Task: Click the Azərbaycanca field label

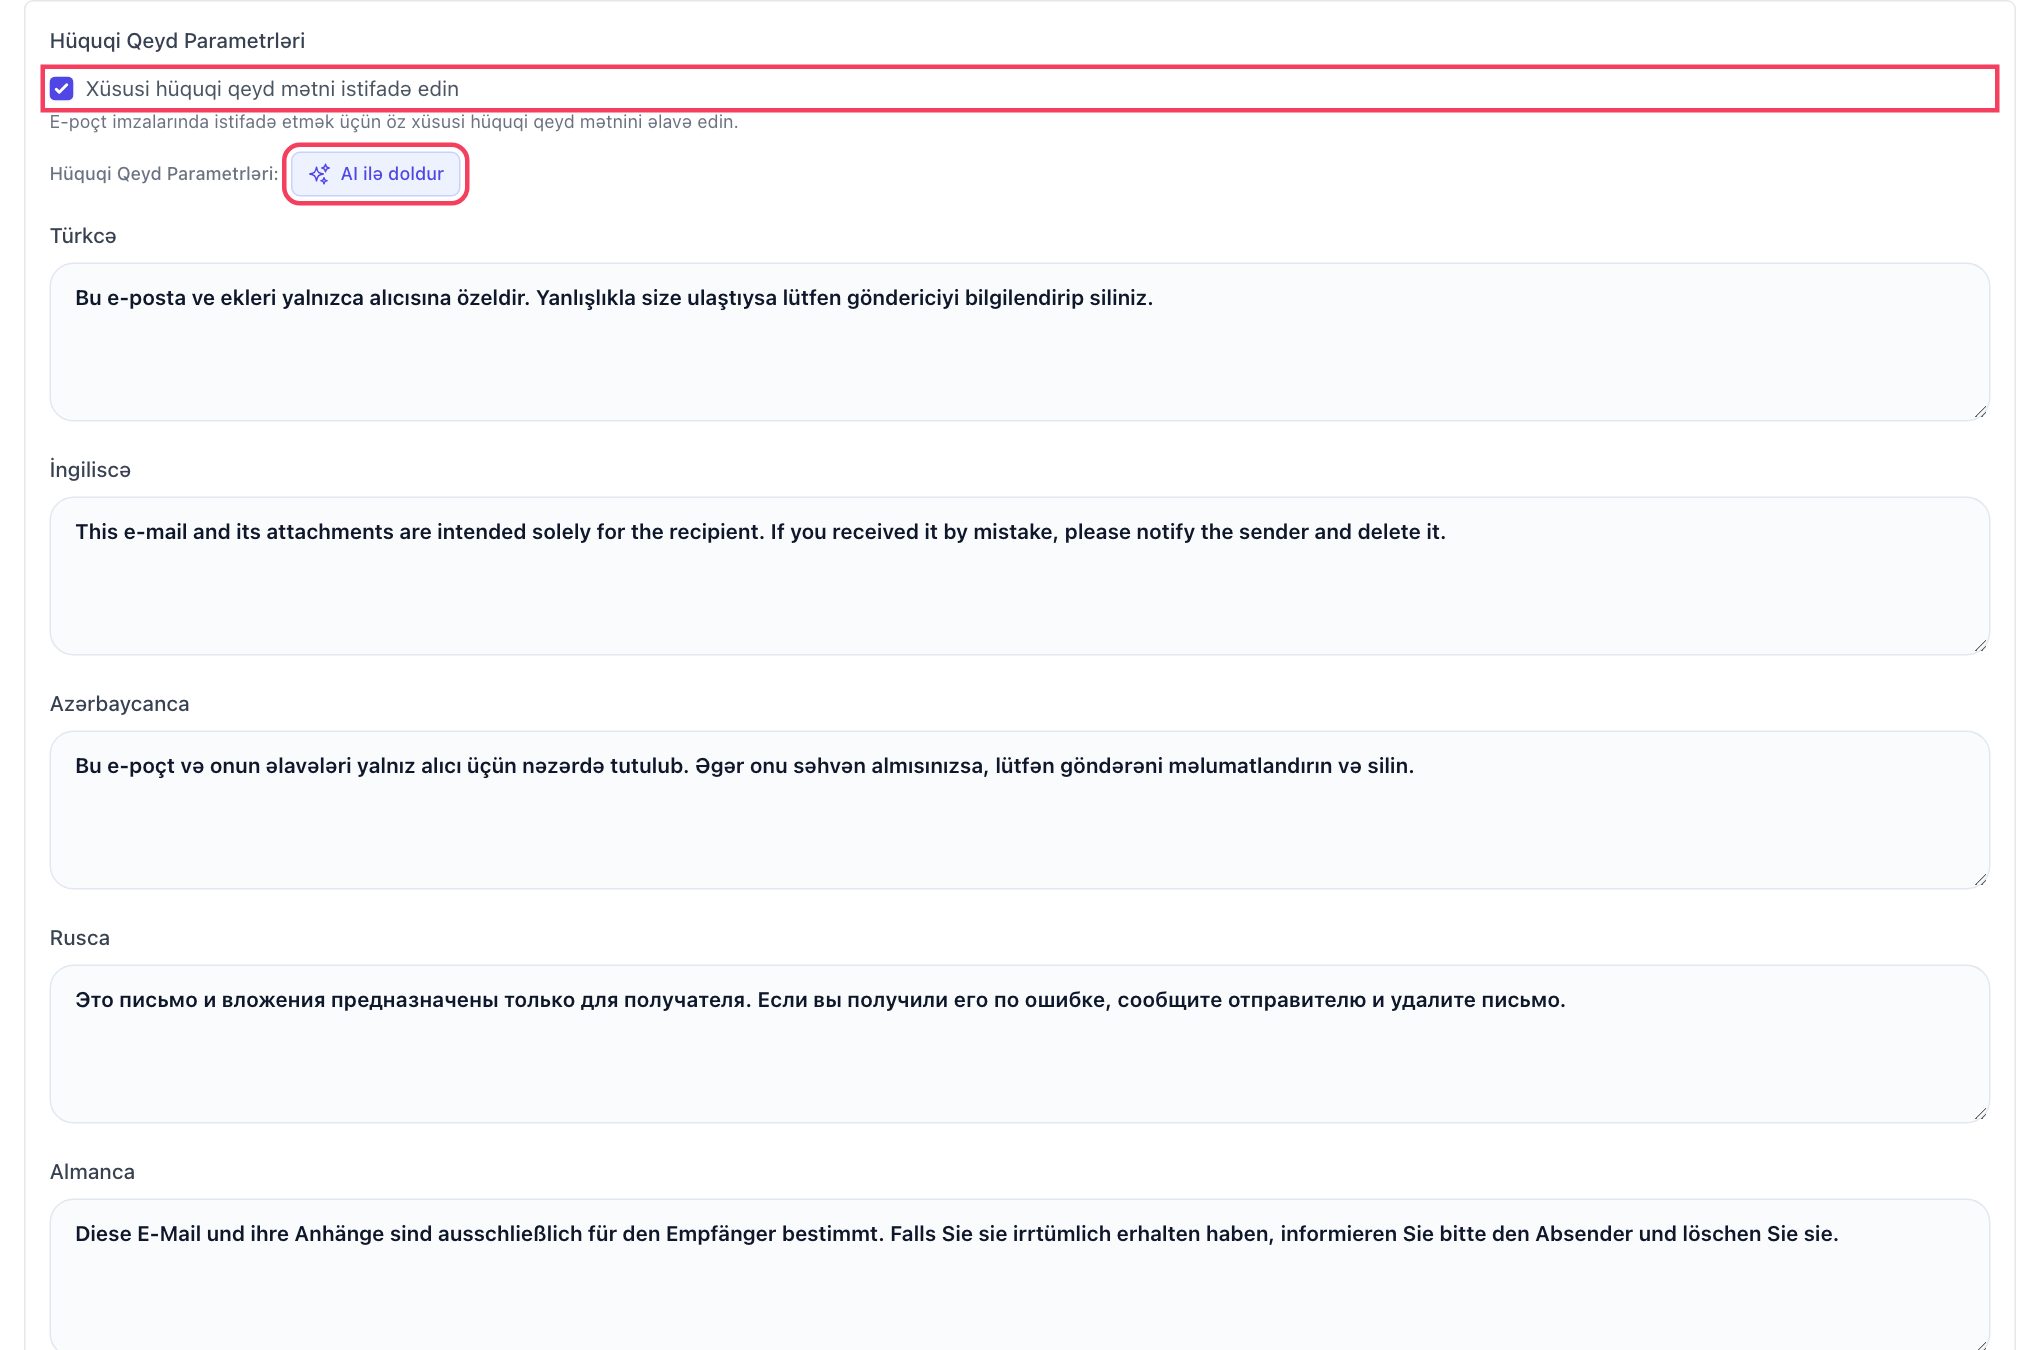Action: [x=119, y=704]
